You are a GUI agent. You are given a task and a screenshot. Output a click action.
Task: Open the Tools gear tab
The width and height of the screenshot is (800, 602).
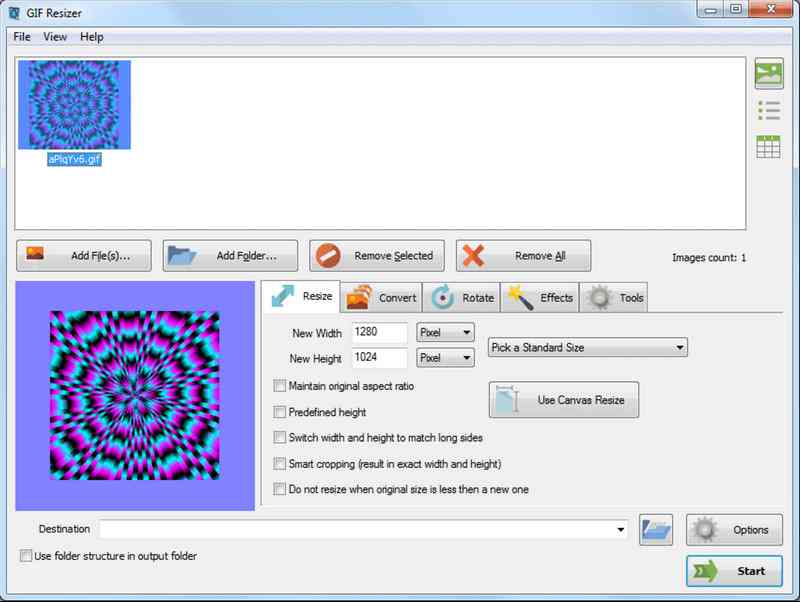click(x=597, y=296)
